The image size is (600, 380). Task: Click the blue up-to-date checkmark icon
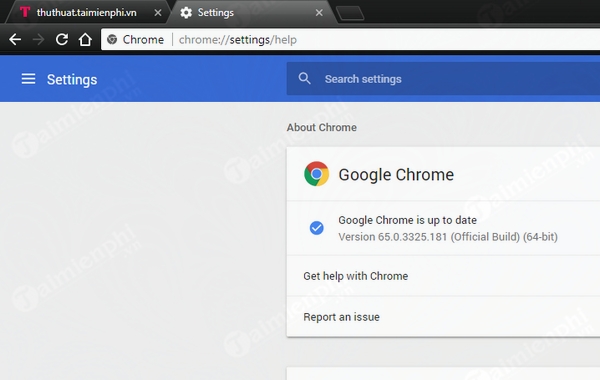pos(316,228)
